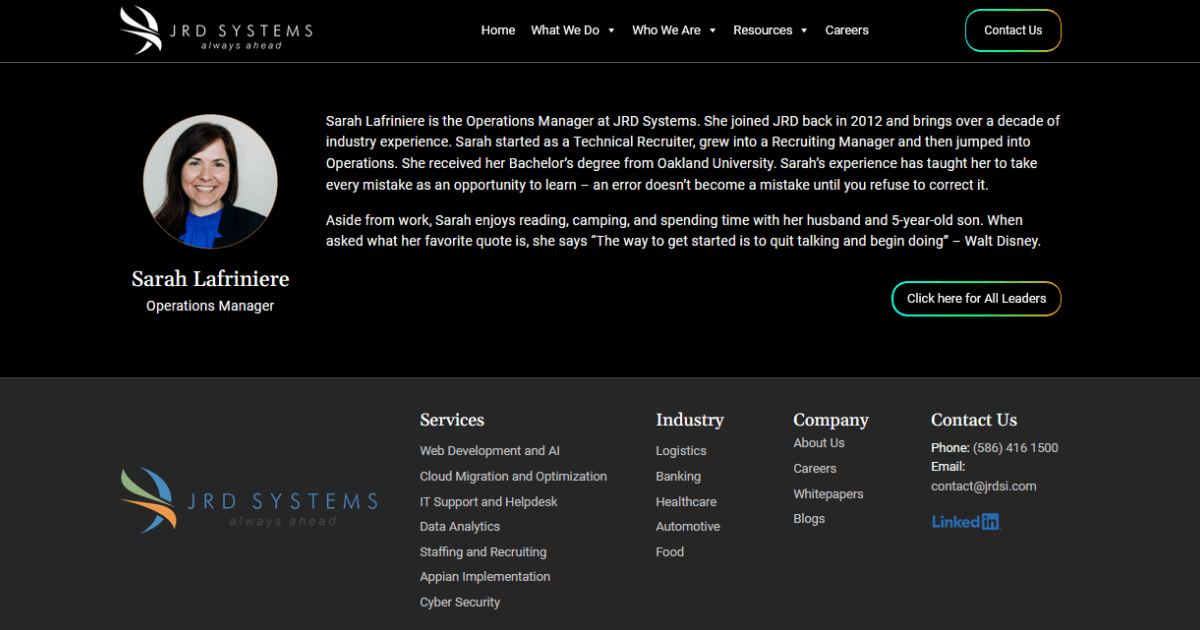This screenshot has height=630, width=1200.
Task: Select the Healthcare industry link
Action: pyautogui.click(x=686, y=501)
